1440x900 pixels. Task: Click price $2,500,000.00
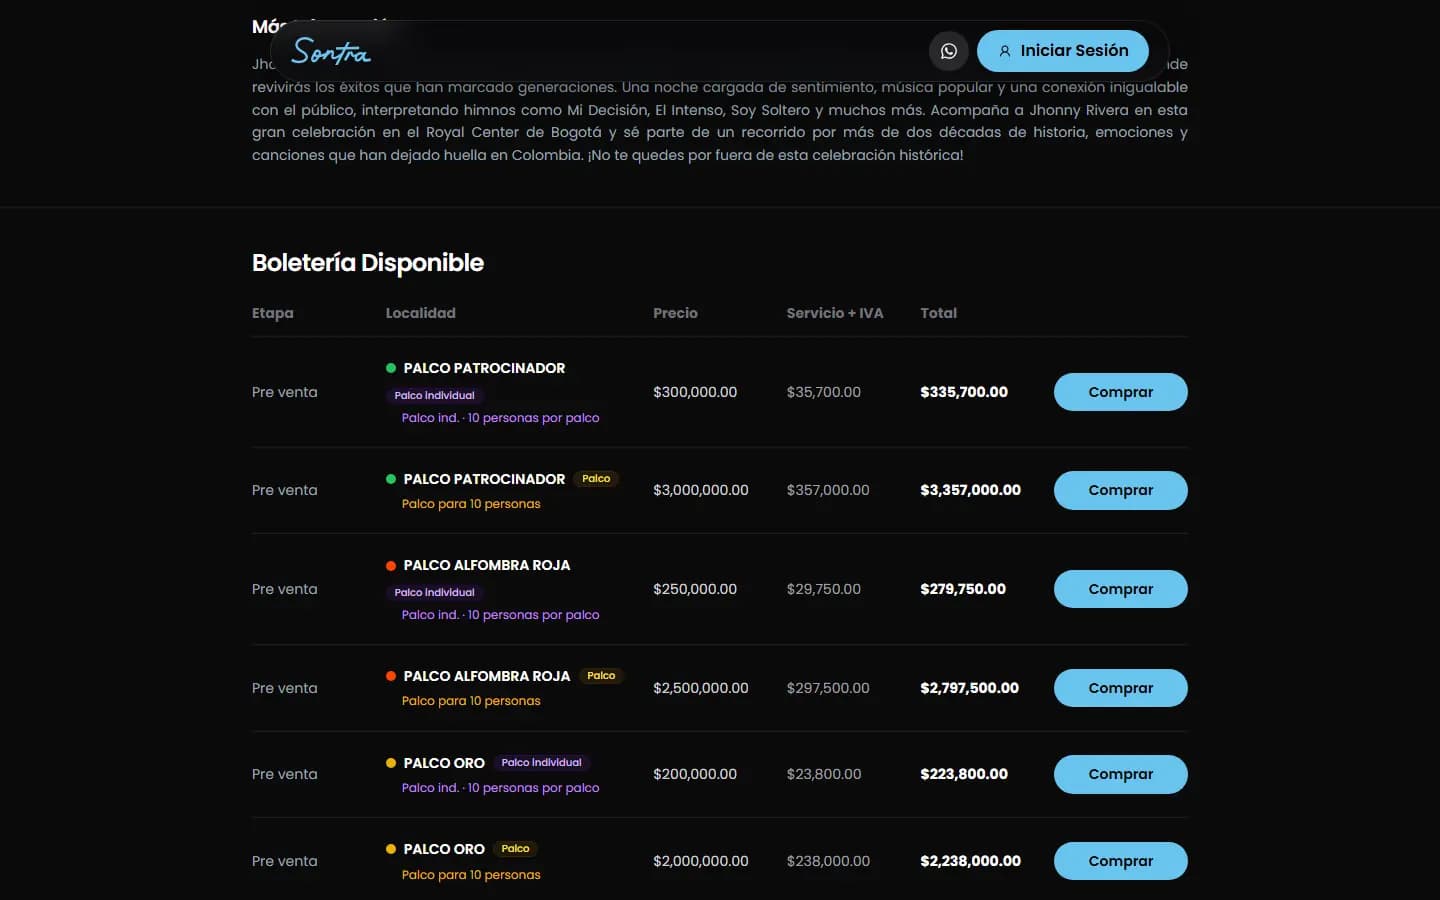(x=700, y=688)
